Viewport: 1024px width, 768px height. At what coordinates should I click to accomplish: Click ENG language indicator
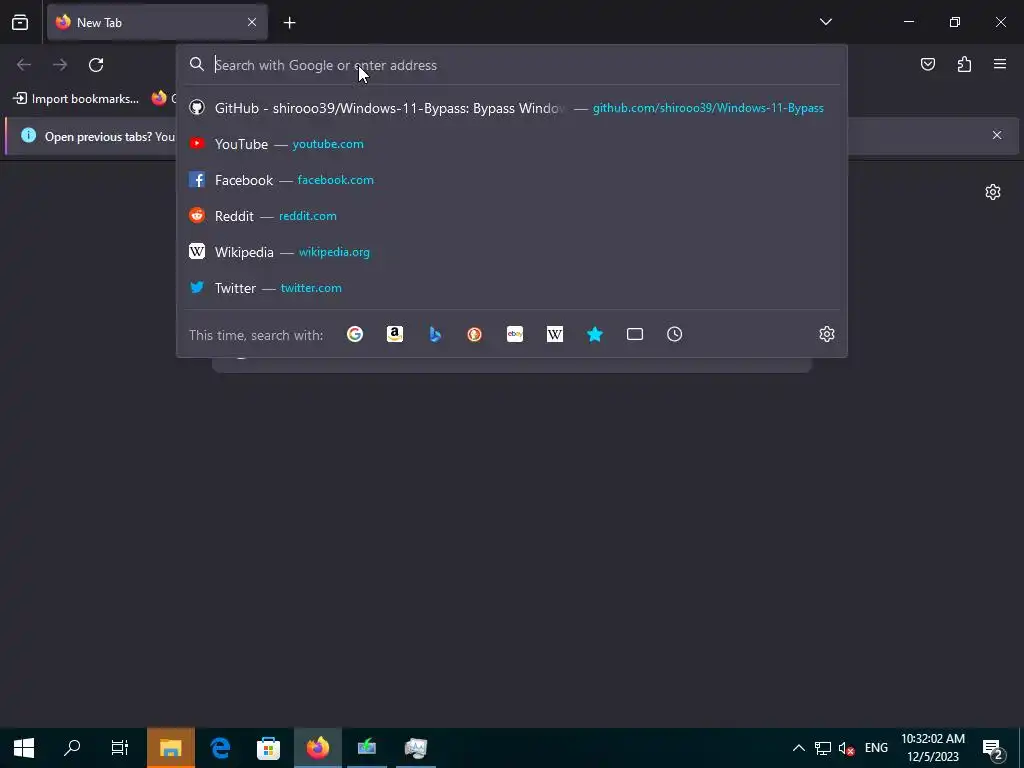876,748
